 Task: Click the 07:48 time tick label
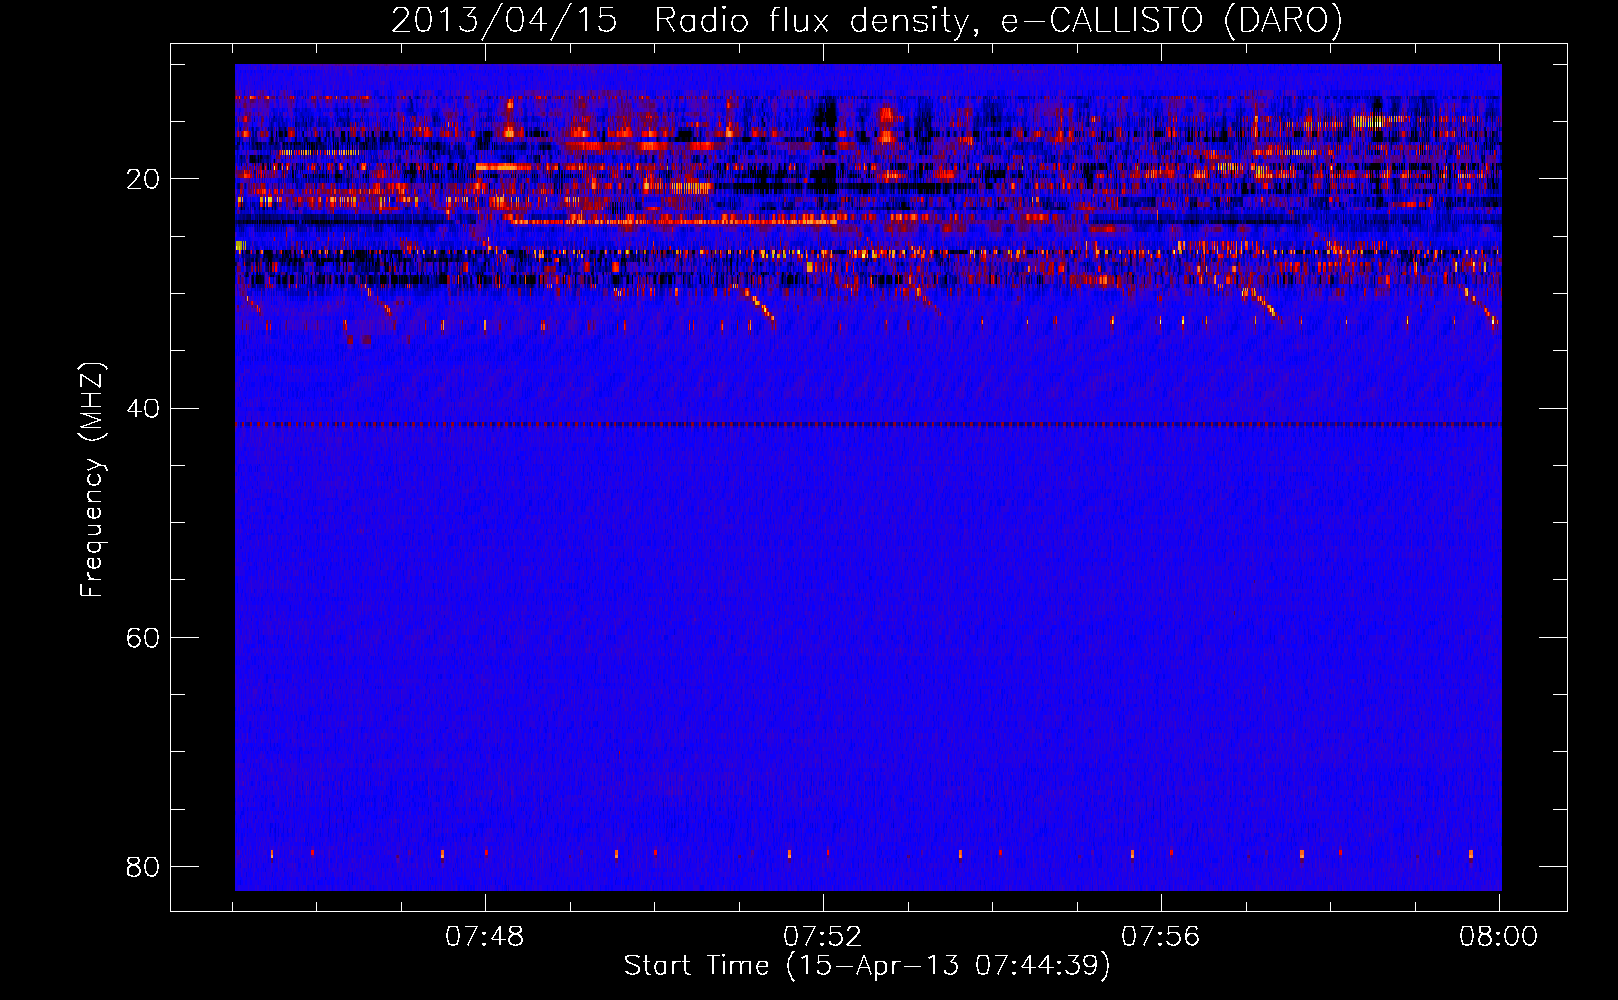485,937
